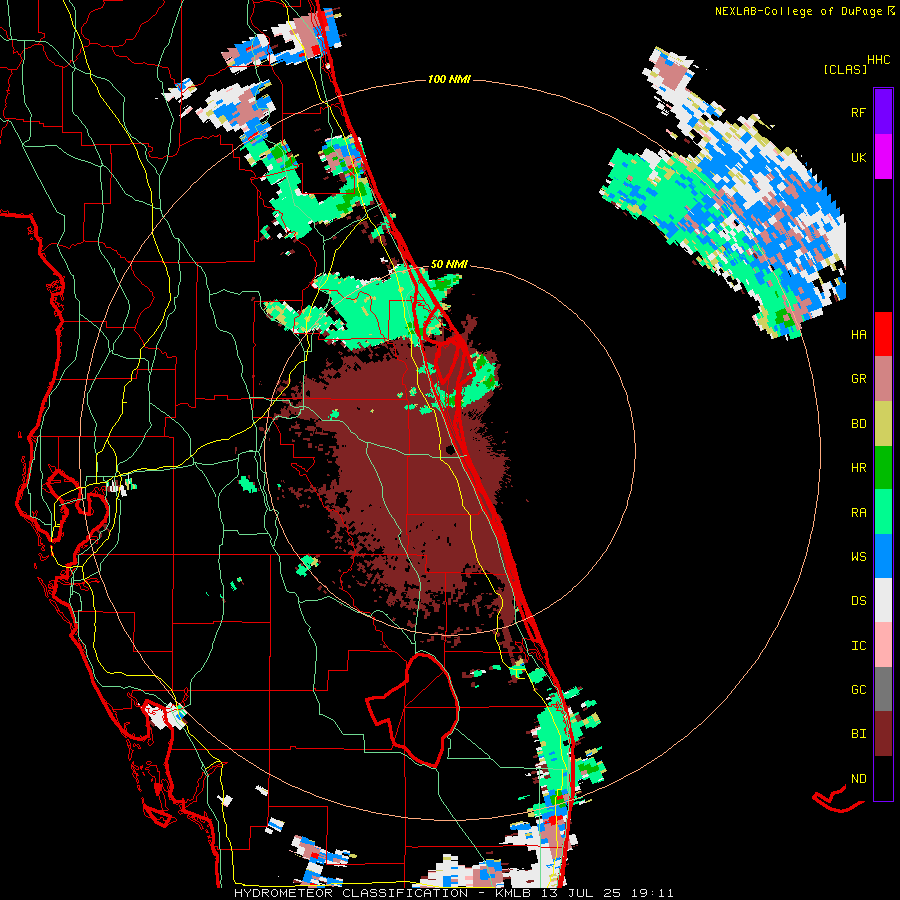The width and height of the screenshot is (900, 900).
Task: Click the 'DS' legend label
Action: pos(858,600)
